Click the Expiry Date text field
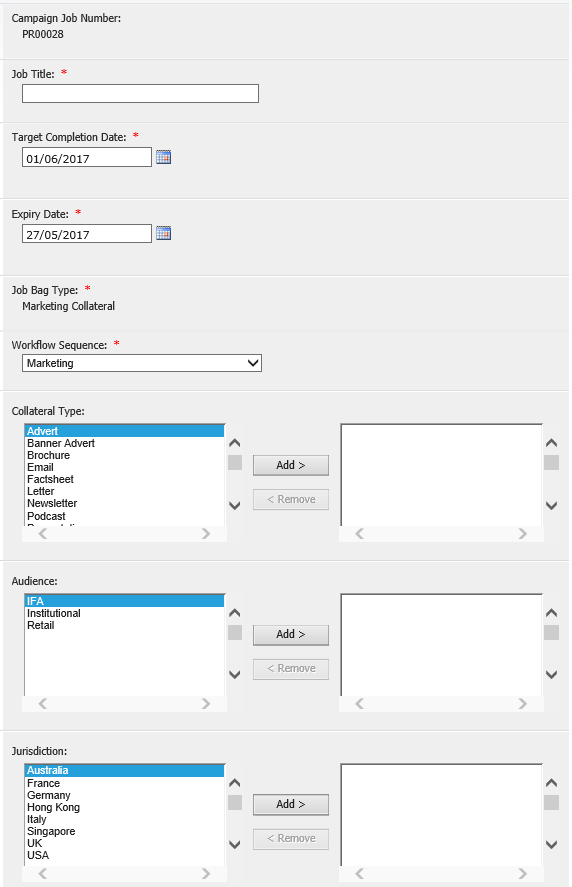This screenshot has width=572, height=887. [x=87, y=234]
